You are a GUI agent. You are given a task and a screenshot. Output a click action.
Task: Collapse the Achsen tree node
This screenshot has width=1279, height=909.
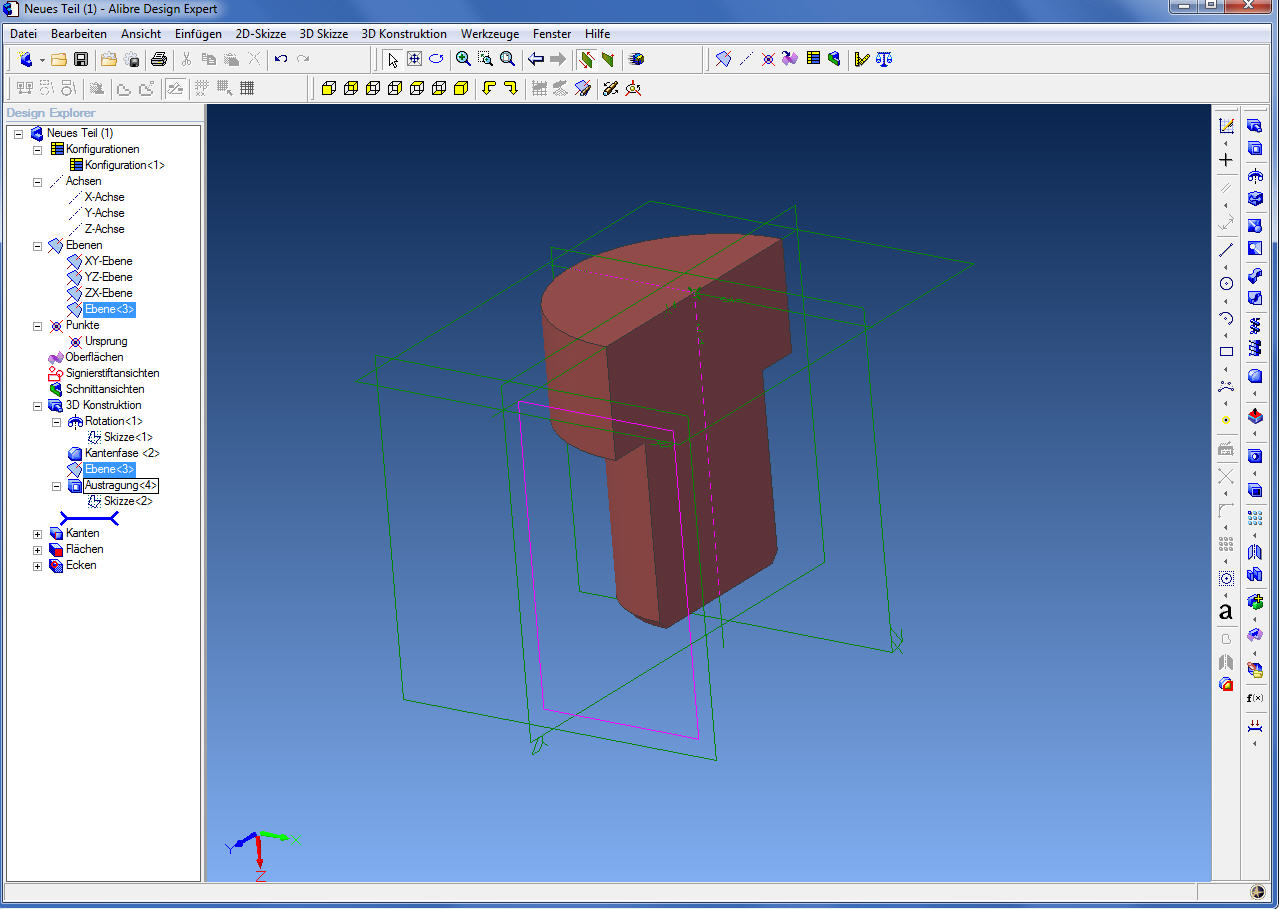[37, 181]
